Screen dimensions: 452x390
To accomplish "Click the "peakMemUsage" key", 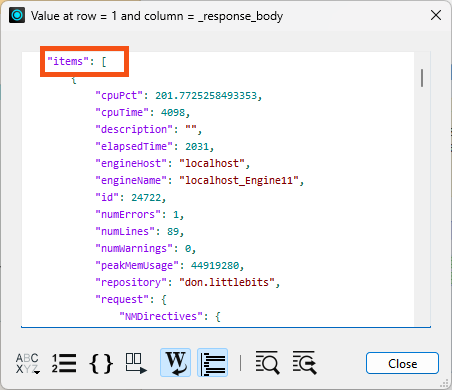I will 137,266.
